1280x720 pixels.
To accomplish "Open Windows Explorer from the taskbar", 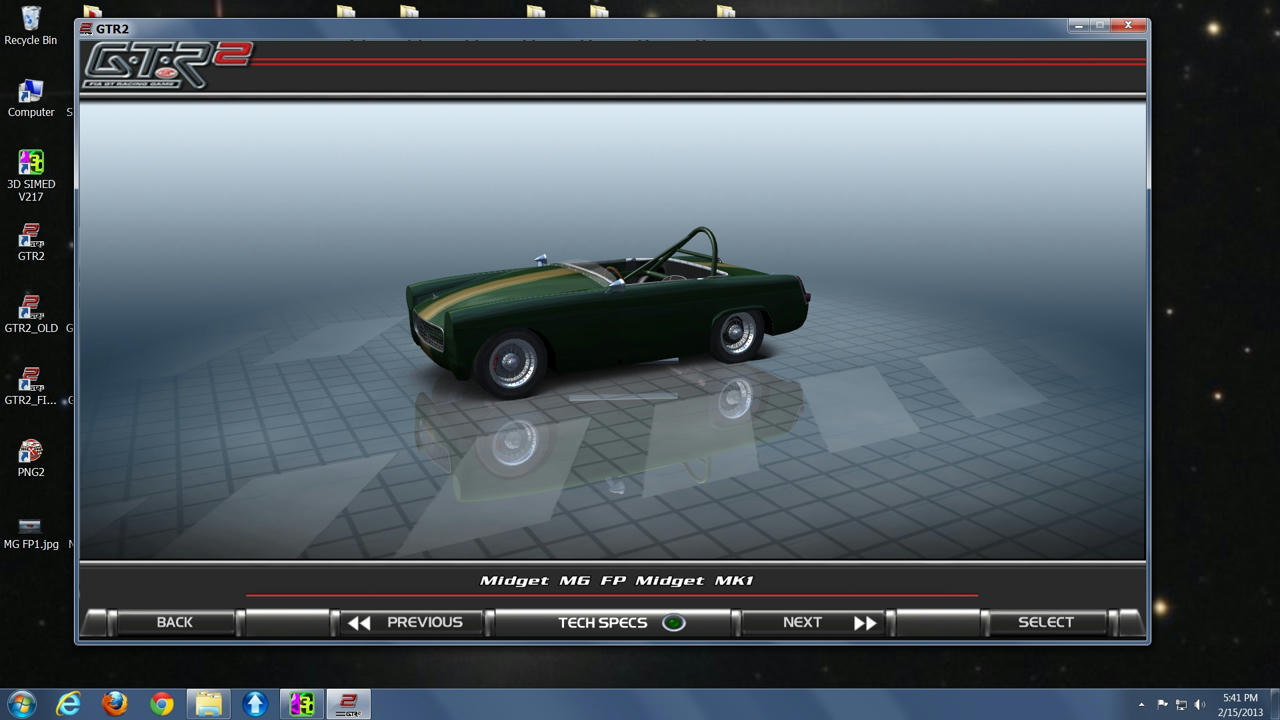I will (x=208, y=704).
